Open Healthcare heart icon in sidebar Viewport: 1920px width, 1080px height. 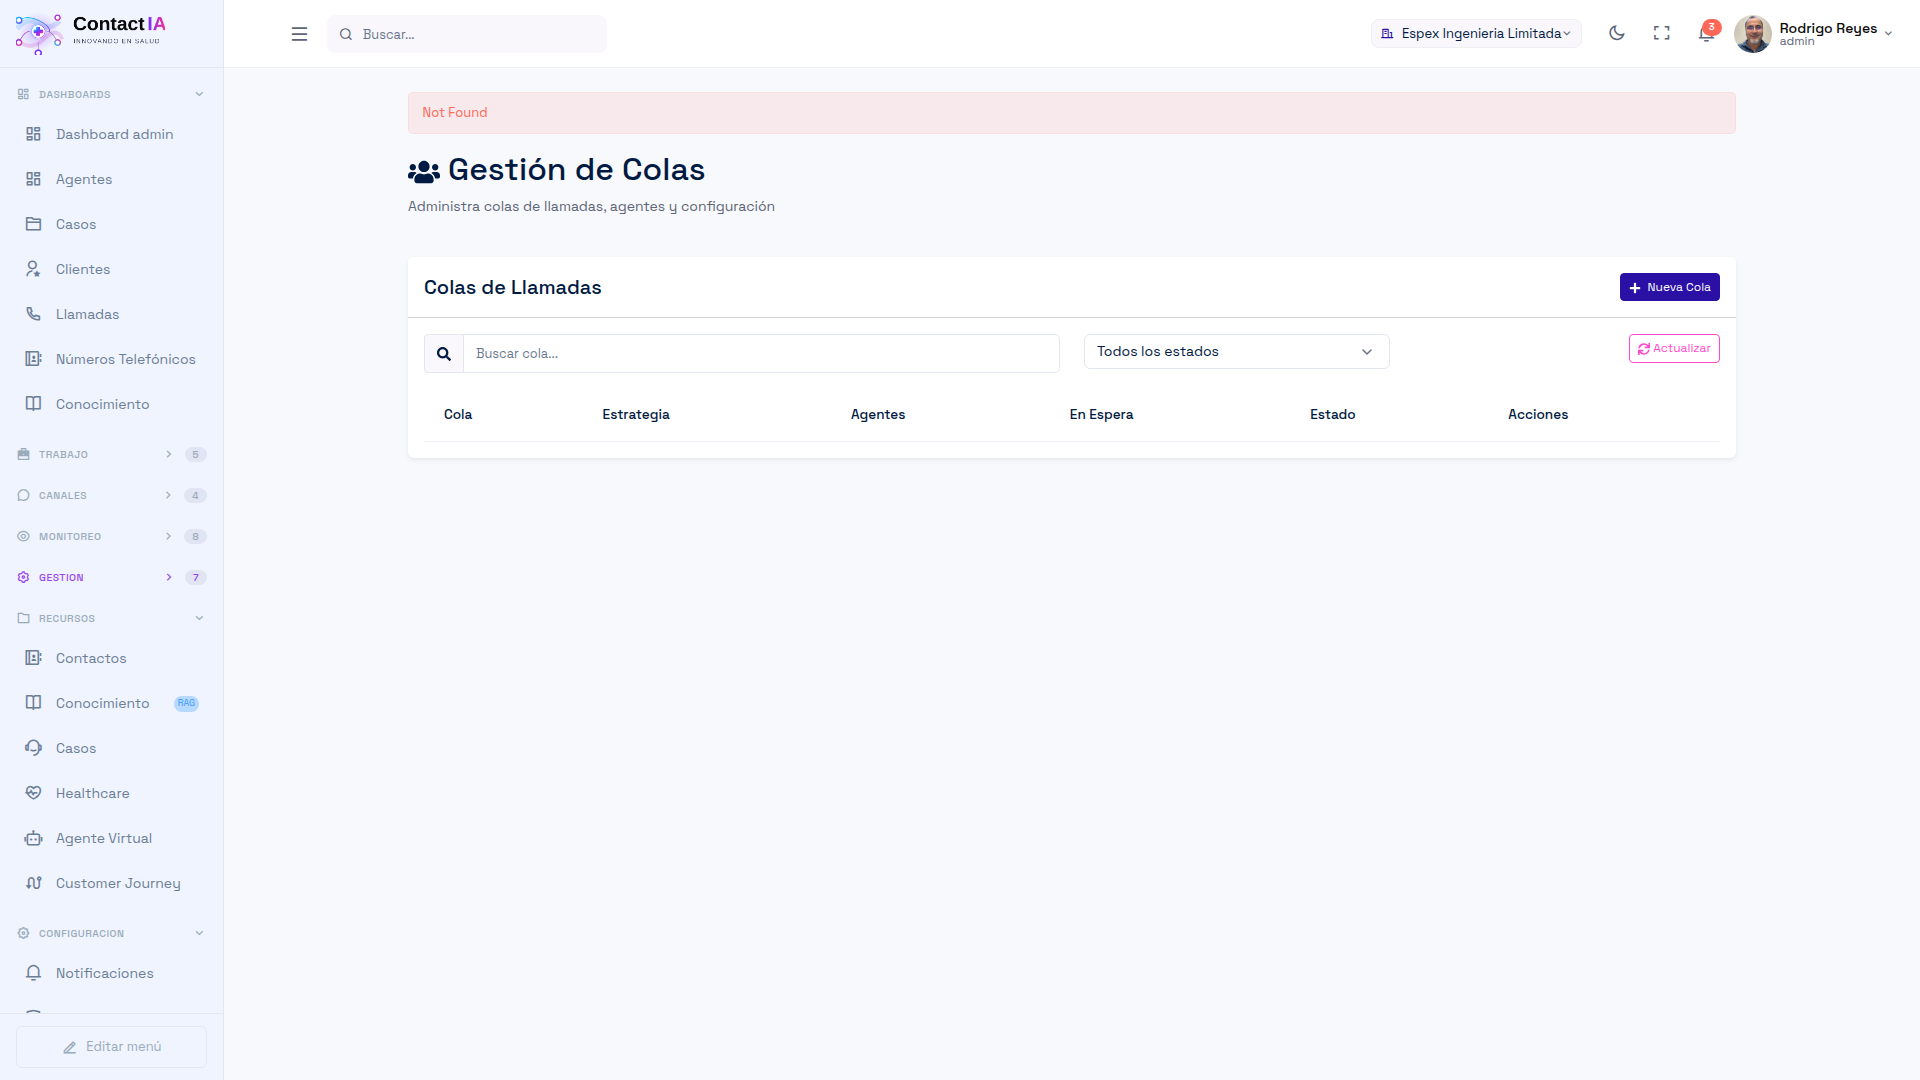click(x=34, y=793)
